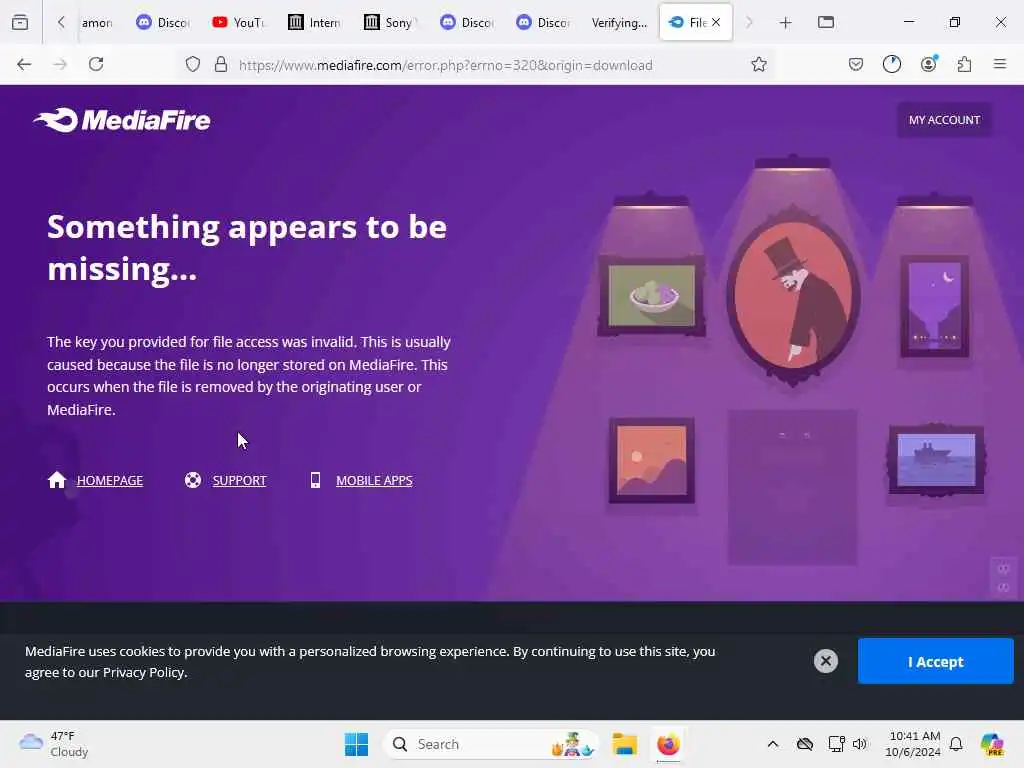Screen dimensions: 1024x768
Task: Click the taskbar Search box
Action: (491, 744)
